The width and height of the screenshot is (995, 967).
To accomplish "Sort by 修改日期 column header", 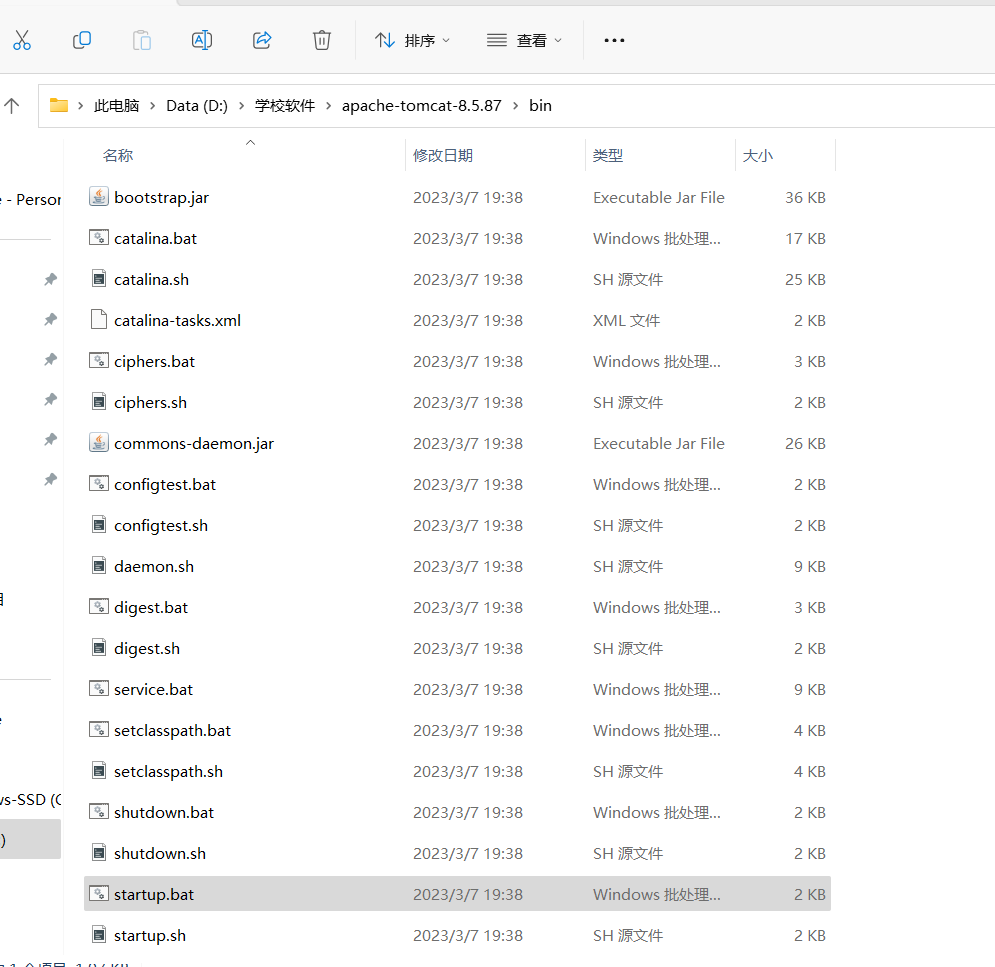I will (443, 155).
